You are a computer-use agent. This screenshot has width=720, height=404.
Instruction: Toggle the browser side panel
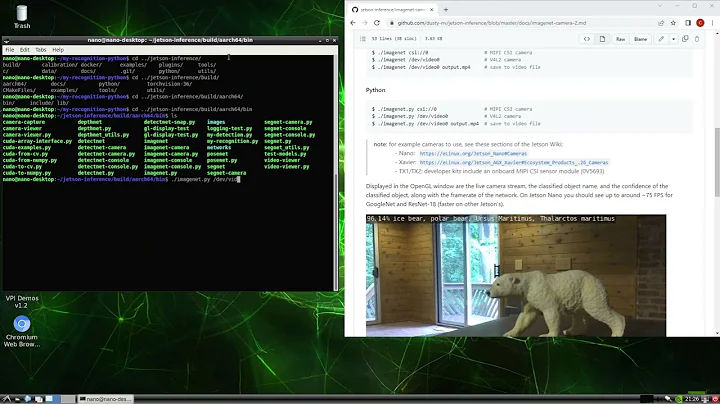(x=688, y=23)
